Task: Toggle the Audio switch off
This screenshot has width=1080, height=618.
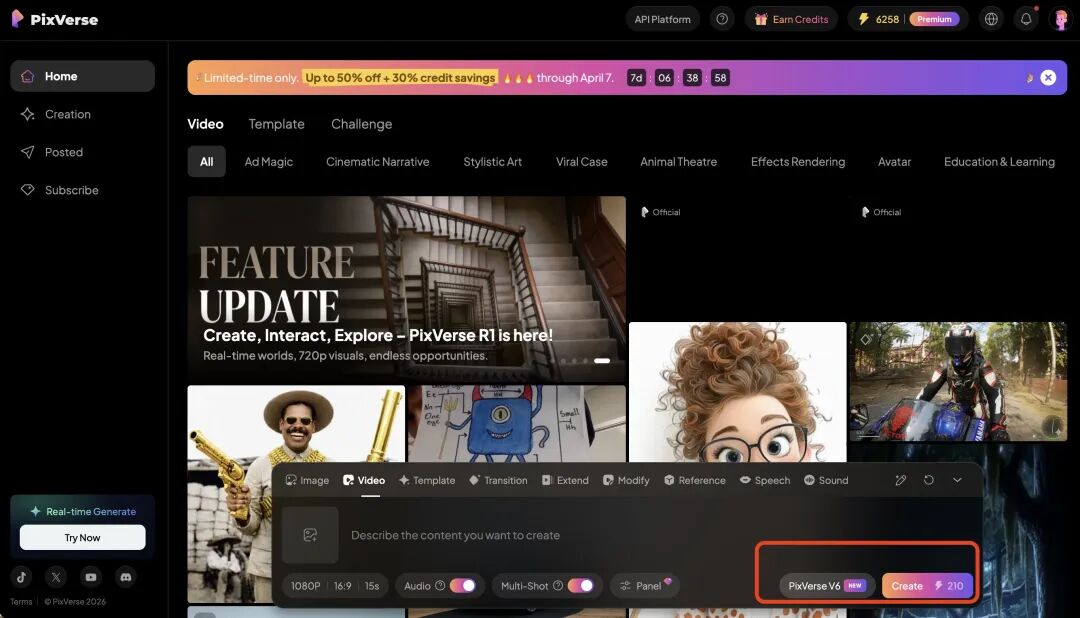Action: [x=462, y=586]
